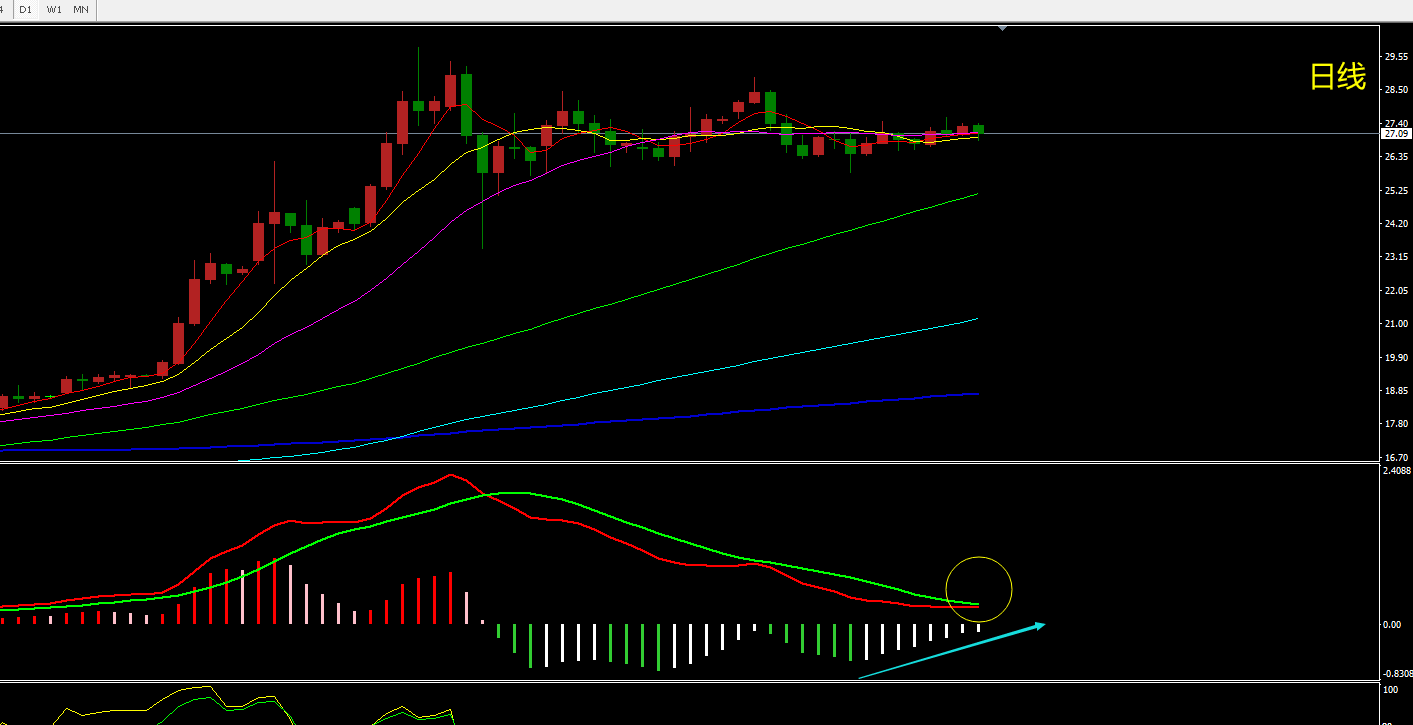Click the 18.85 price axis value

pyautogui.click(x=1396, y=390)
